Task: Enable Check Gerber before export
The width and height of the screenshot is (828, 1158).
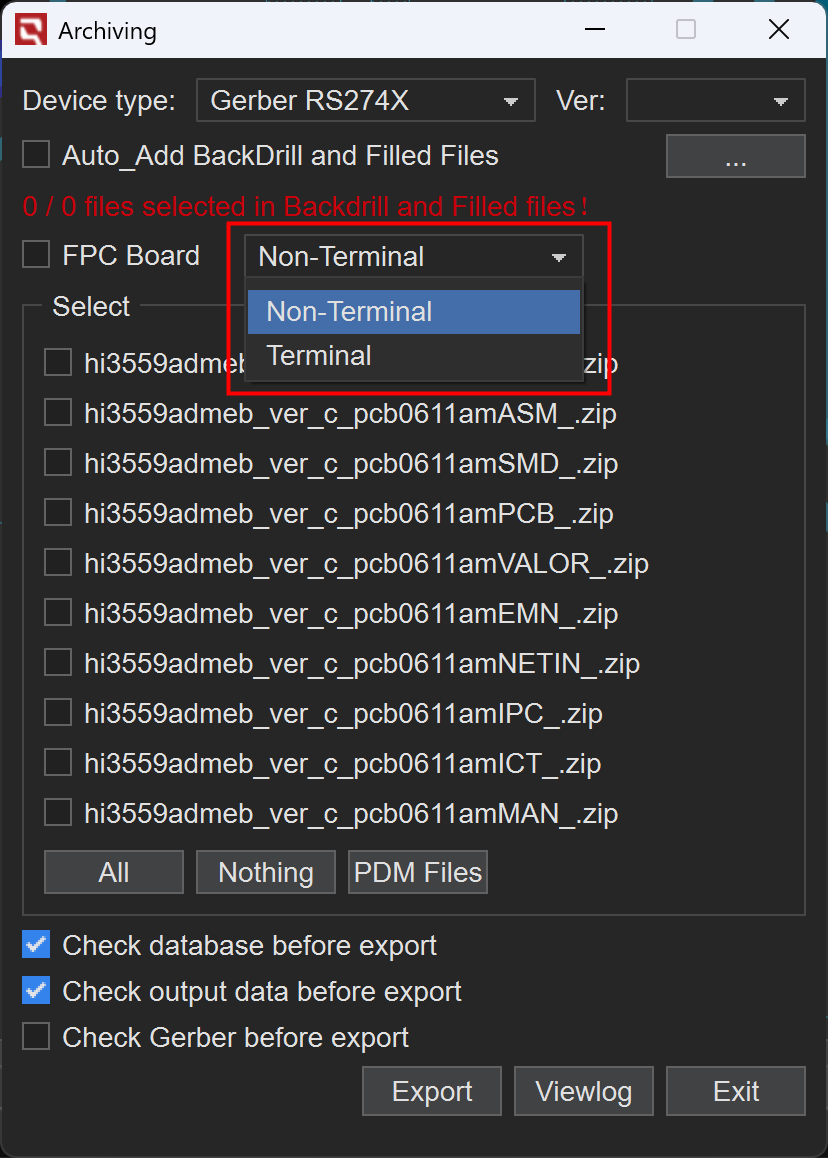Action: (37, 1037)
